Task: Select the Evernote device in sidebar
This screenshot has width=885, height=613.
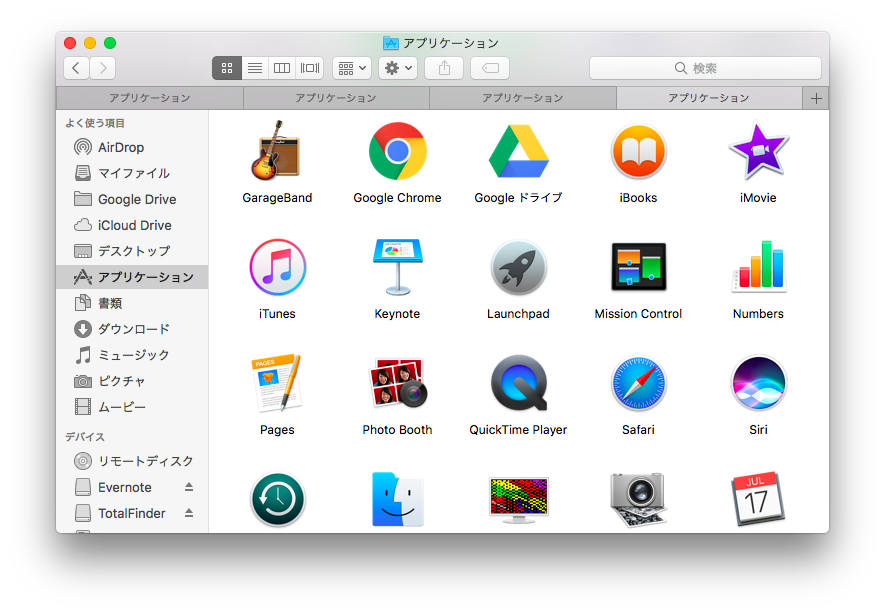Action: click(x=133, y=487)
